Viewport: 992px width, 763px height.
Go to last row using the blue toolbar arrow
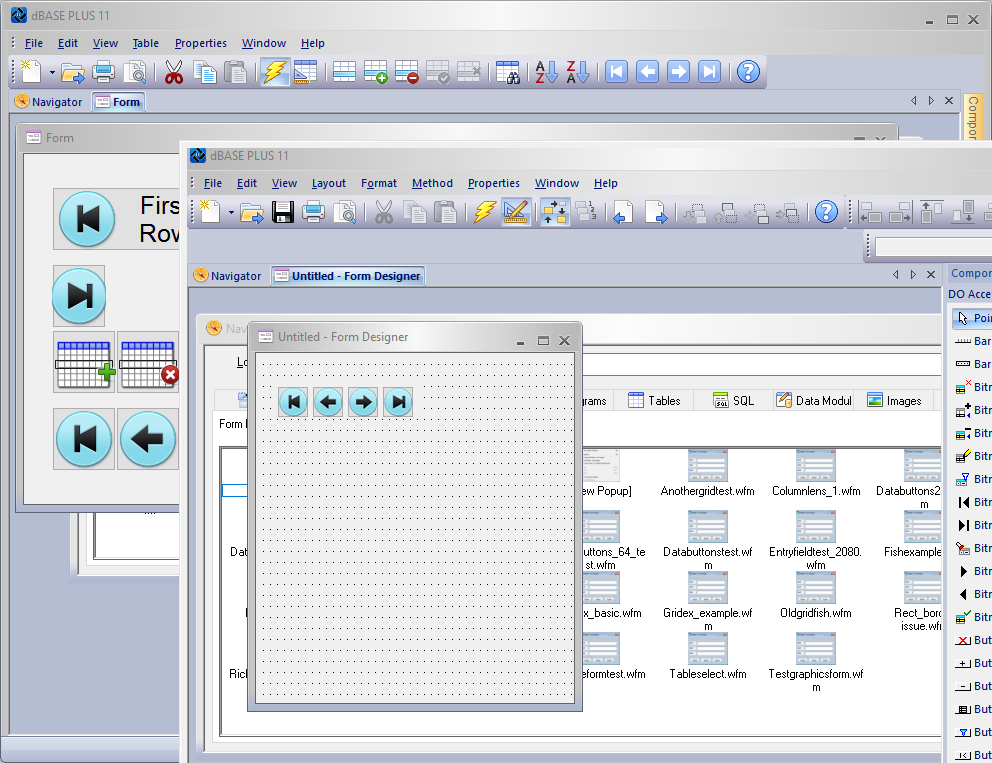coord(709,72)
